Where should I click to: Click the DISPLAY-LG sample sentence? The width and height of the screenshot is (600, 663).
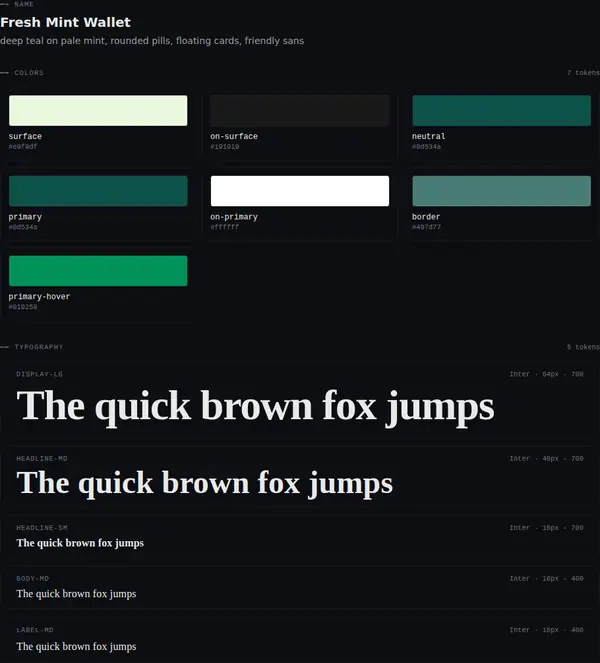(x=255, y=406)
